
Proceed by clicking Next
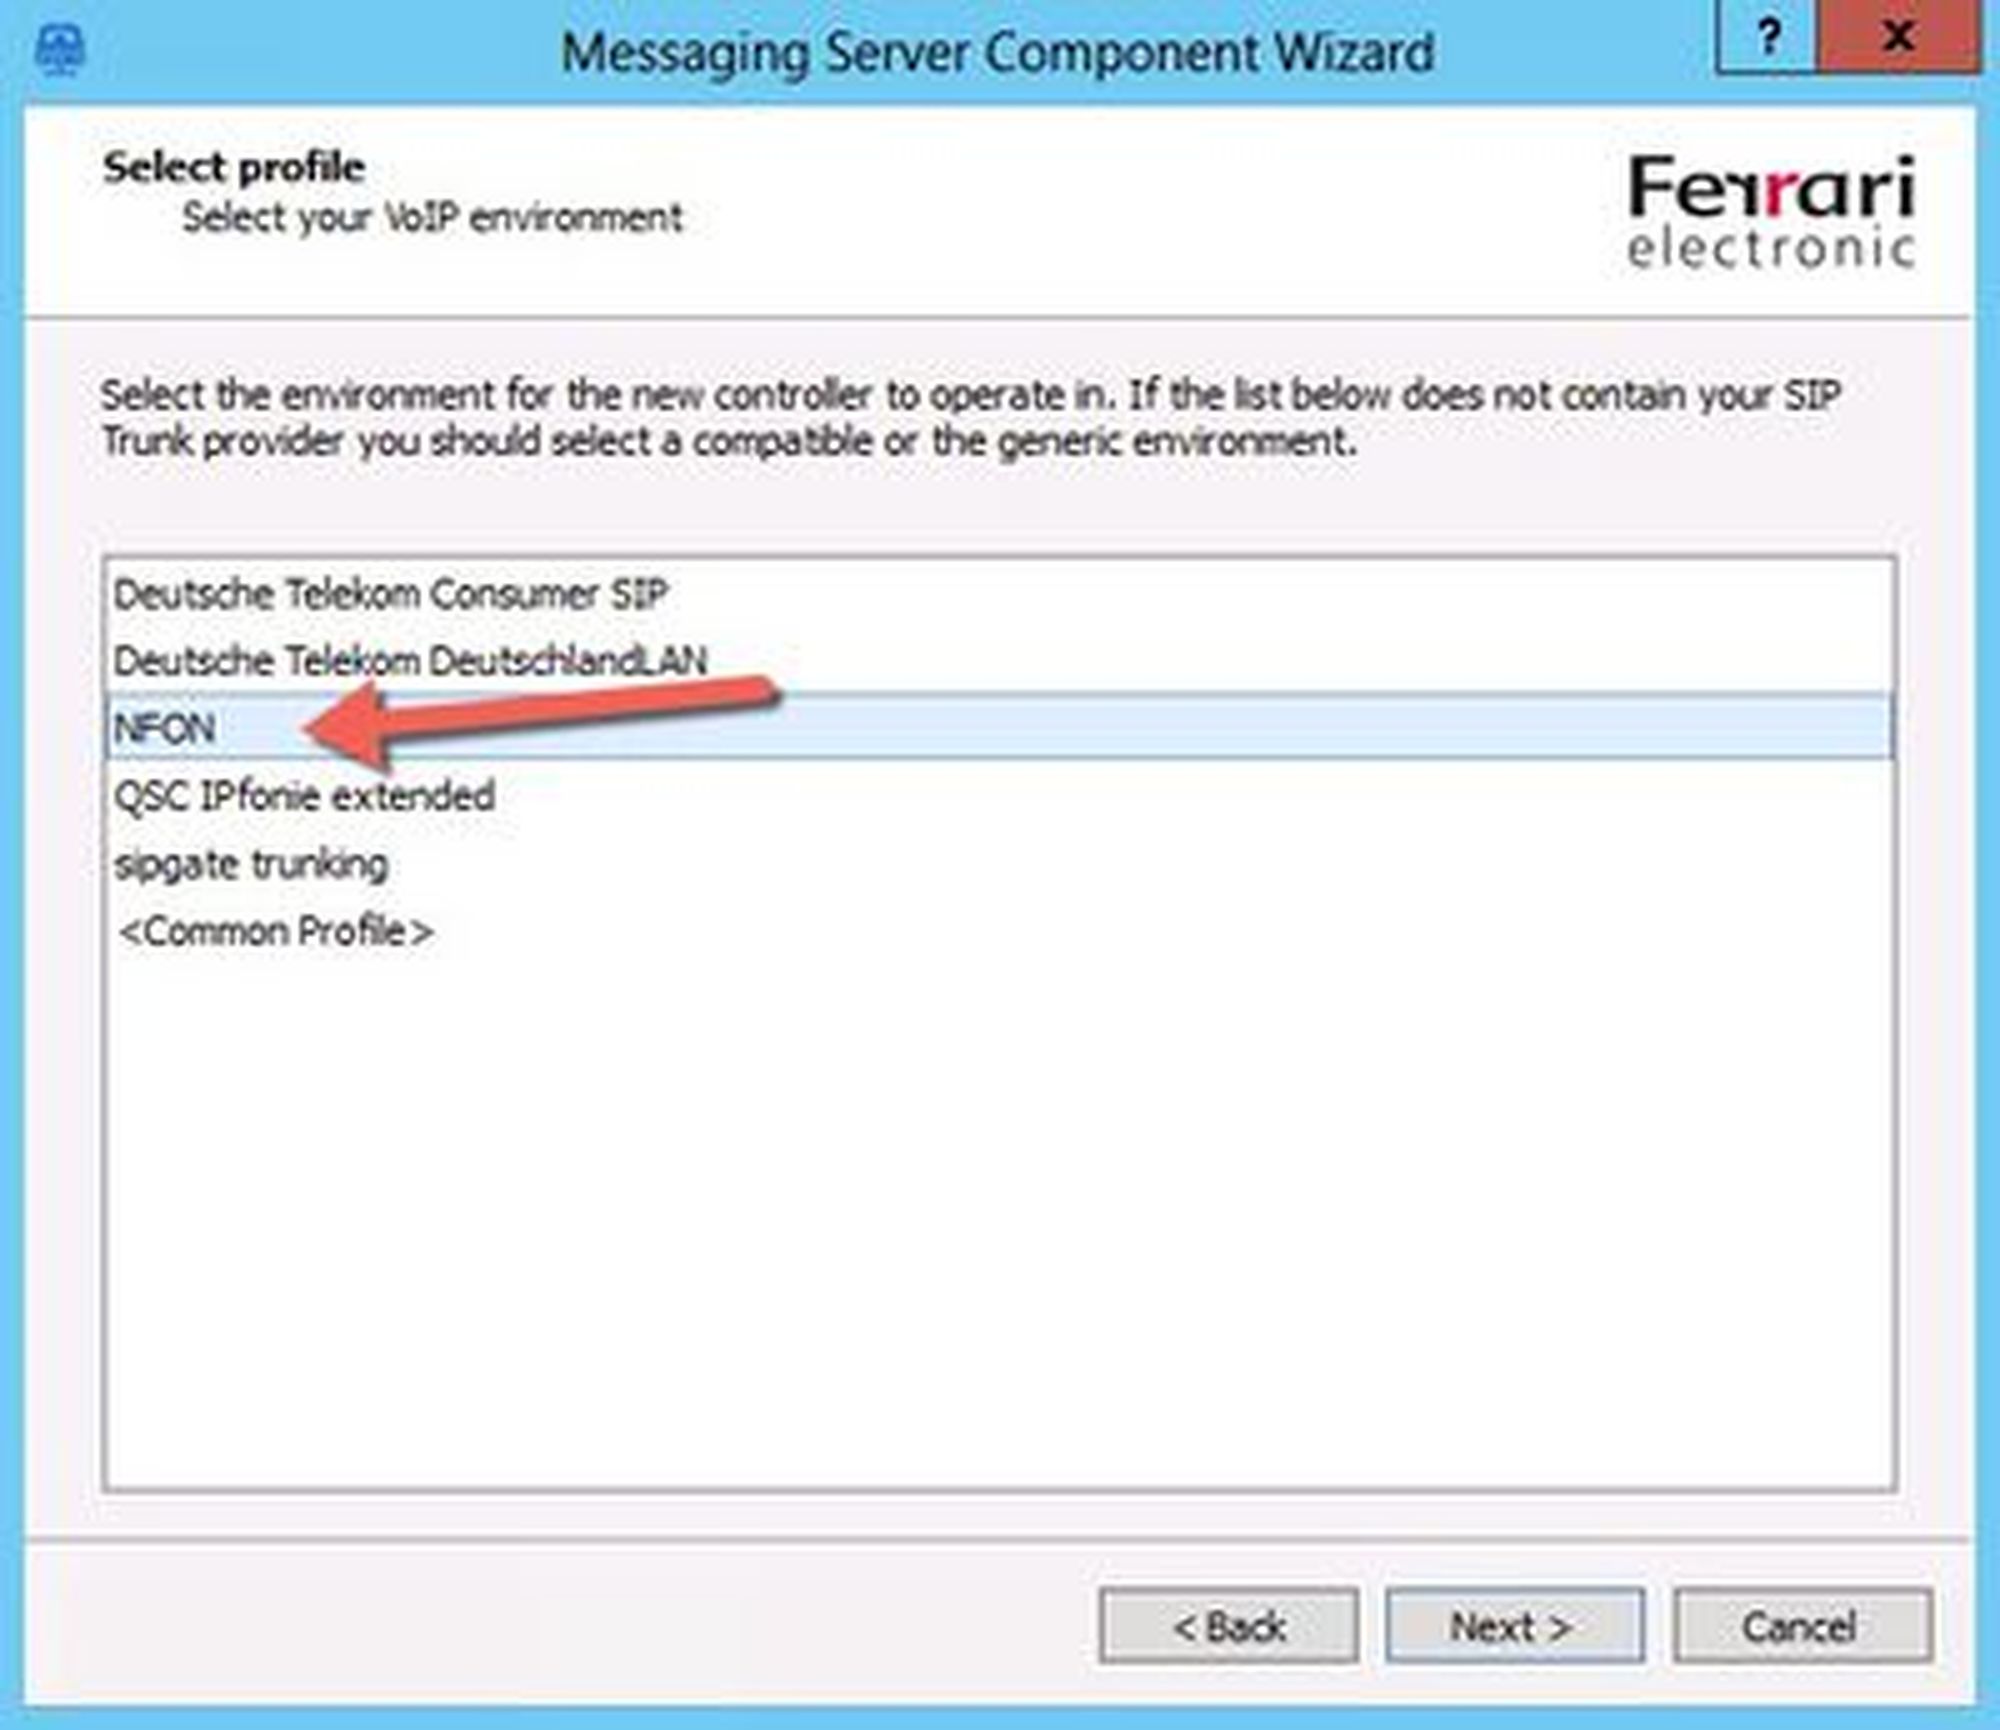coord(1514,1627)
